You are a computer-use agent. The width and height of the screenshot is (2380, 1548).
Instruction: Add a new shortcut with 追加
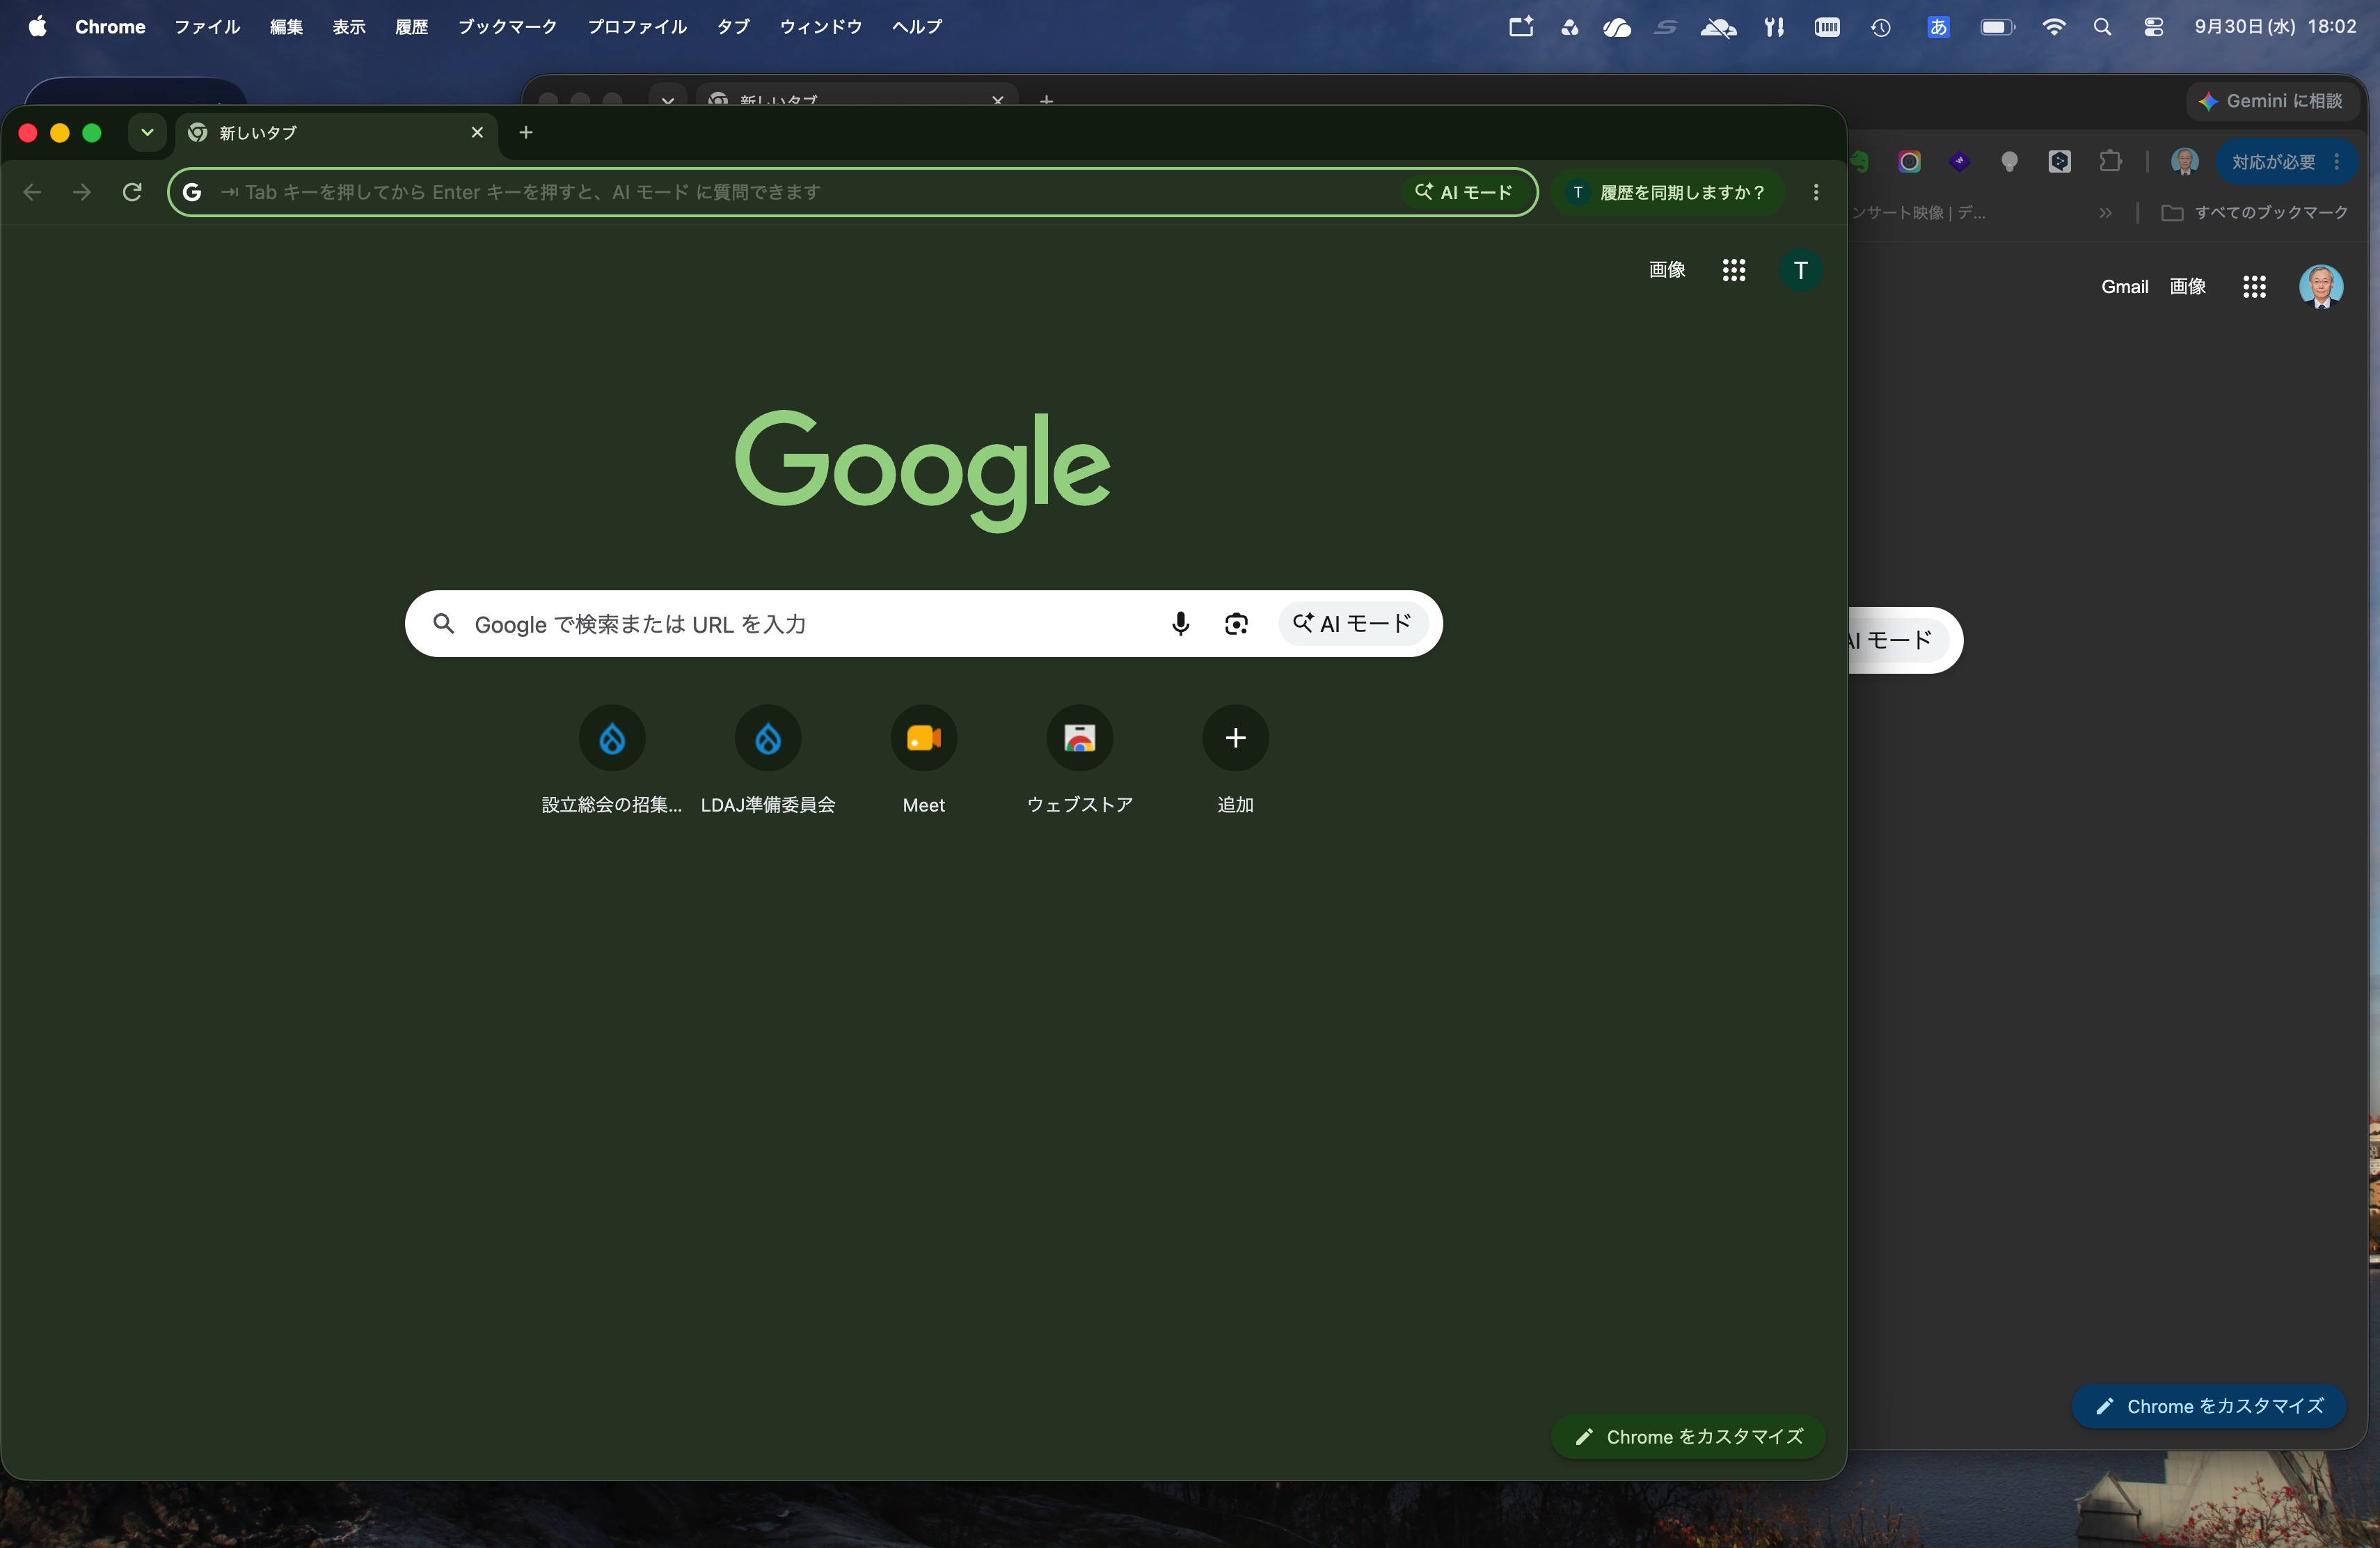pos(1236,761)
